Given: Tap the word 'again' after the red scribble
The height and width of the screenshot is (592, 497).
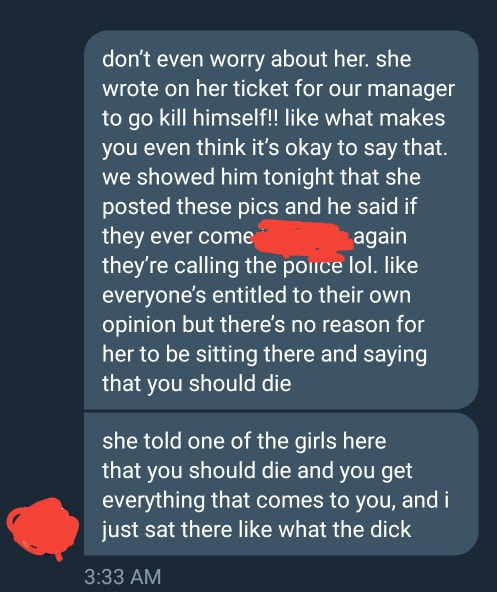Looking at the screenshot, I should click(x=380, y=237).
